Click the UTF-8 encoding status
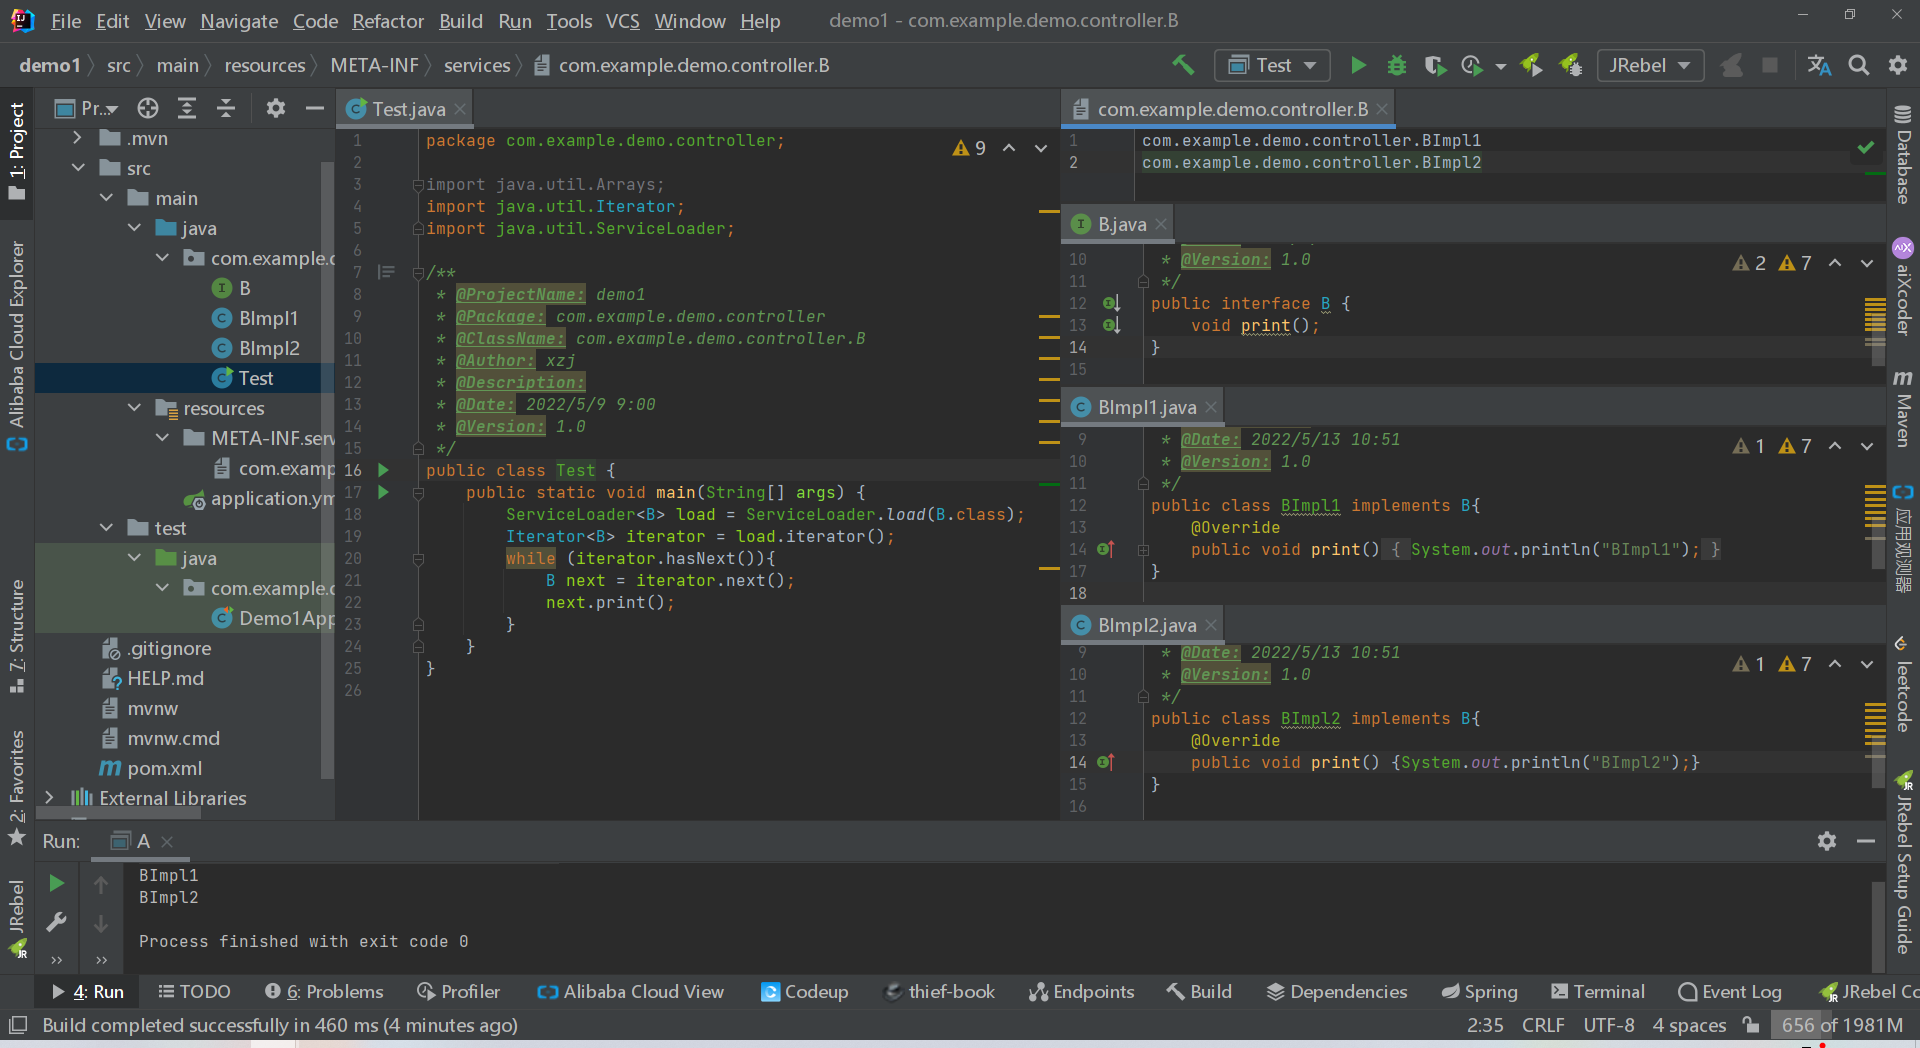1920x1048 pixels. click(1608, 1025)
